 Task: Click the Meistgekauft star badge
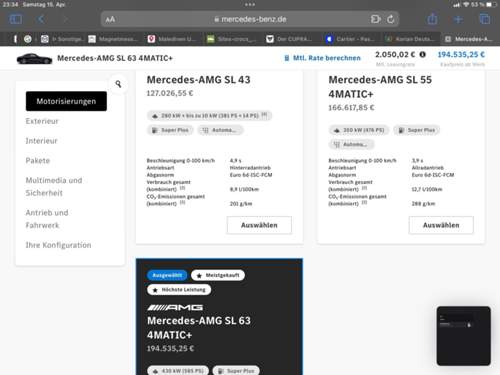pyautogui.click(x=218, y=275)
